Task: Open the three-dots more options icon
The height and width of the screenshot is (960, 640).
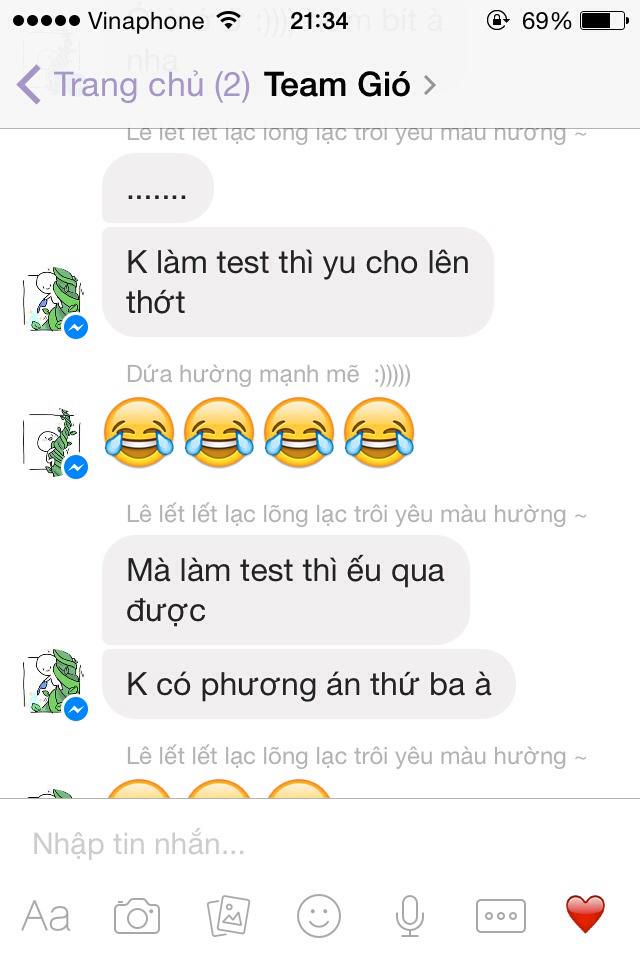Action: [x=500, y=916]
